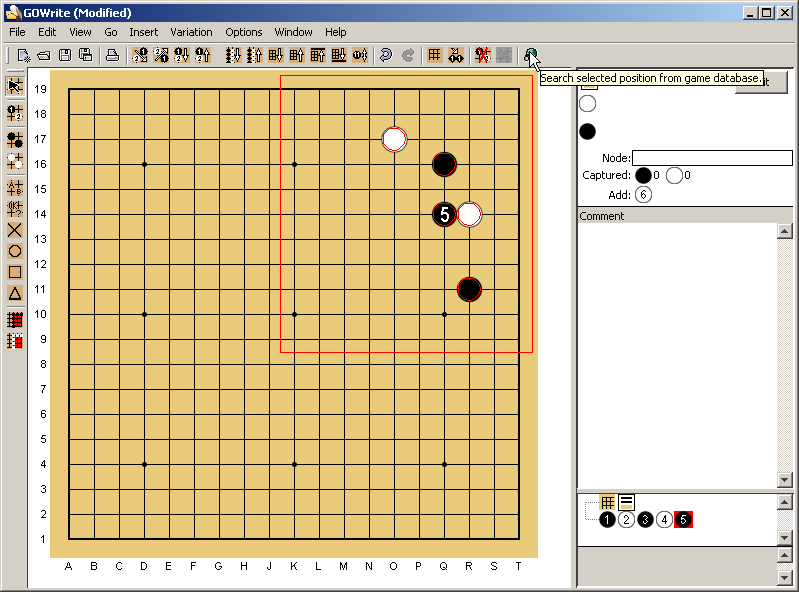799x592 pixels.
Task: Click the black stone numbered 5 on board
Action: pos(444,214)
